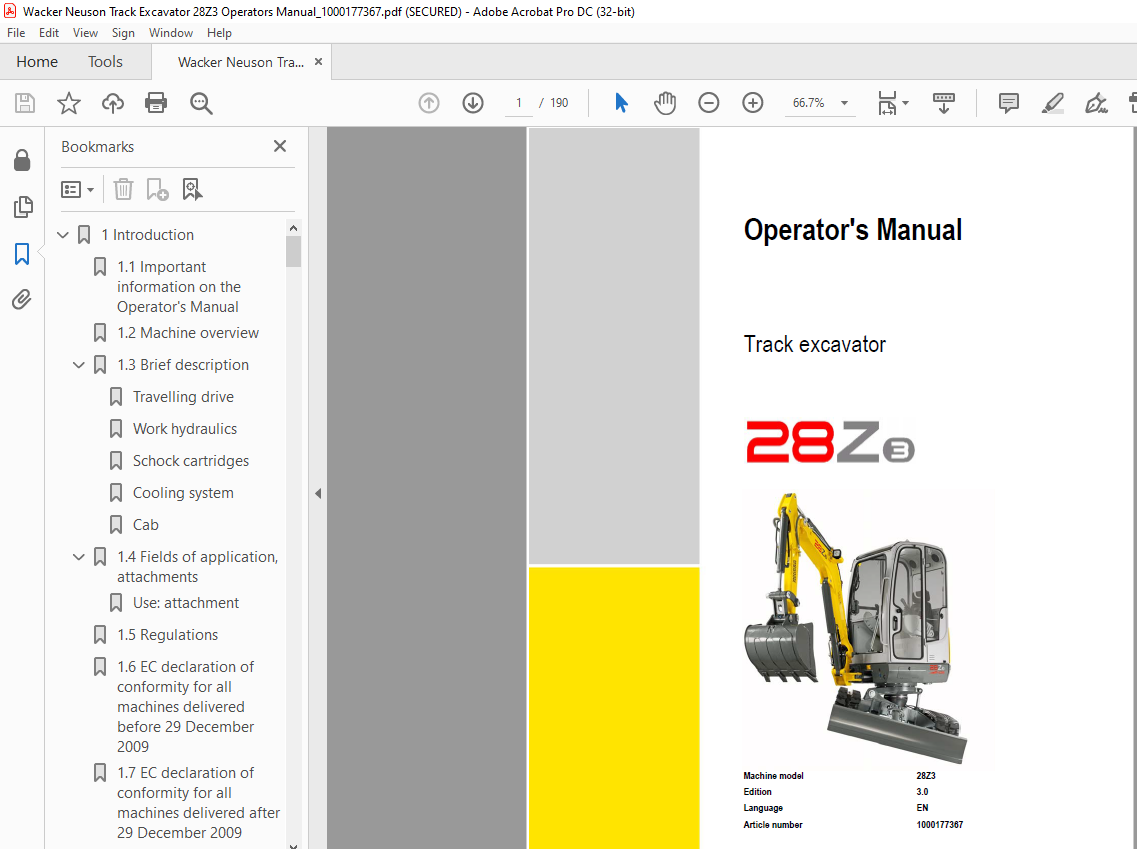The height and width of the screenshot is (849, 1137).
Task: Switch to Home tab
Action: point(37,62)
